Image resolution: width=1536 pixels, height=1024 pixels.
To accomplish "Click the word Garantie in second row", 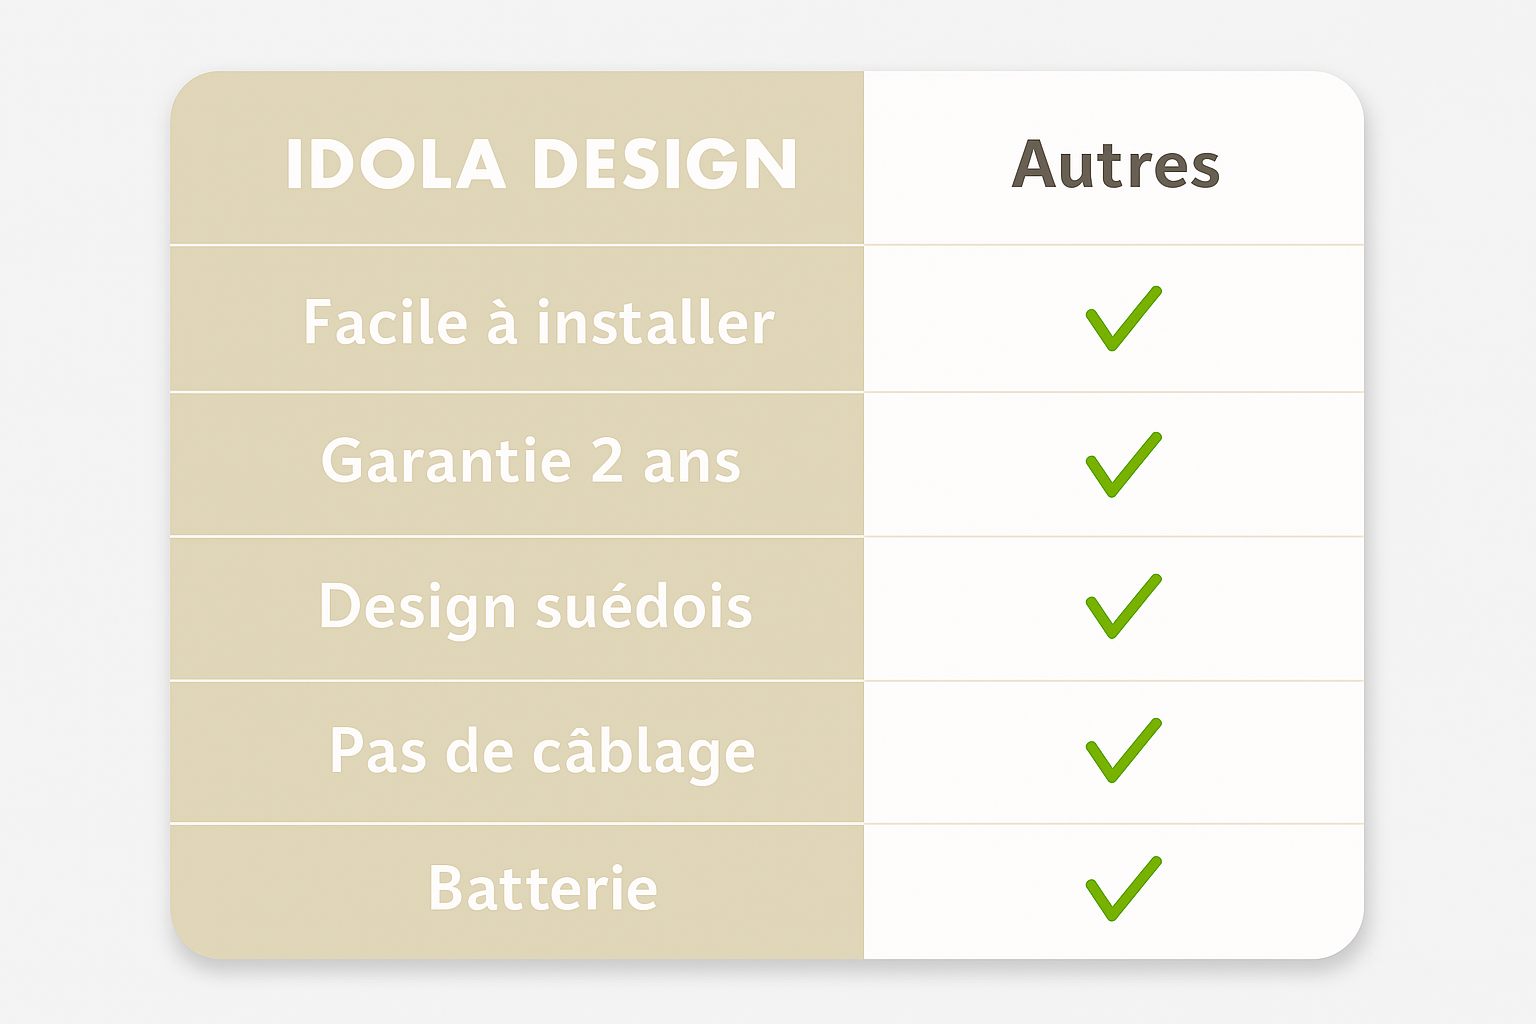I will click(x=446, y=461).
